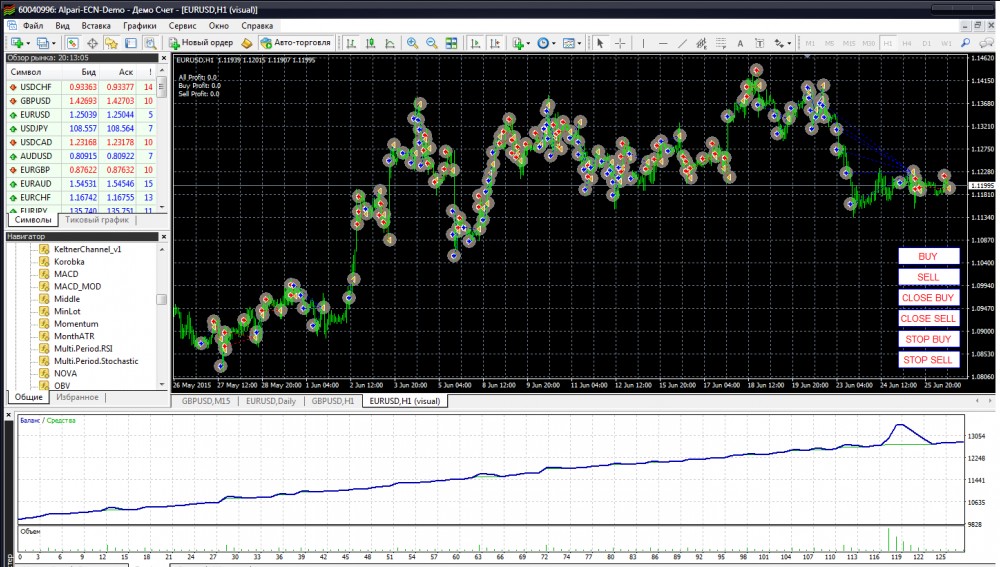Image resolution: width=1000 pixels, height=567 pixels.
Task: Click the Zoom In magnifier icon
Action: point(412,43)
